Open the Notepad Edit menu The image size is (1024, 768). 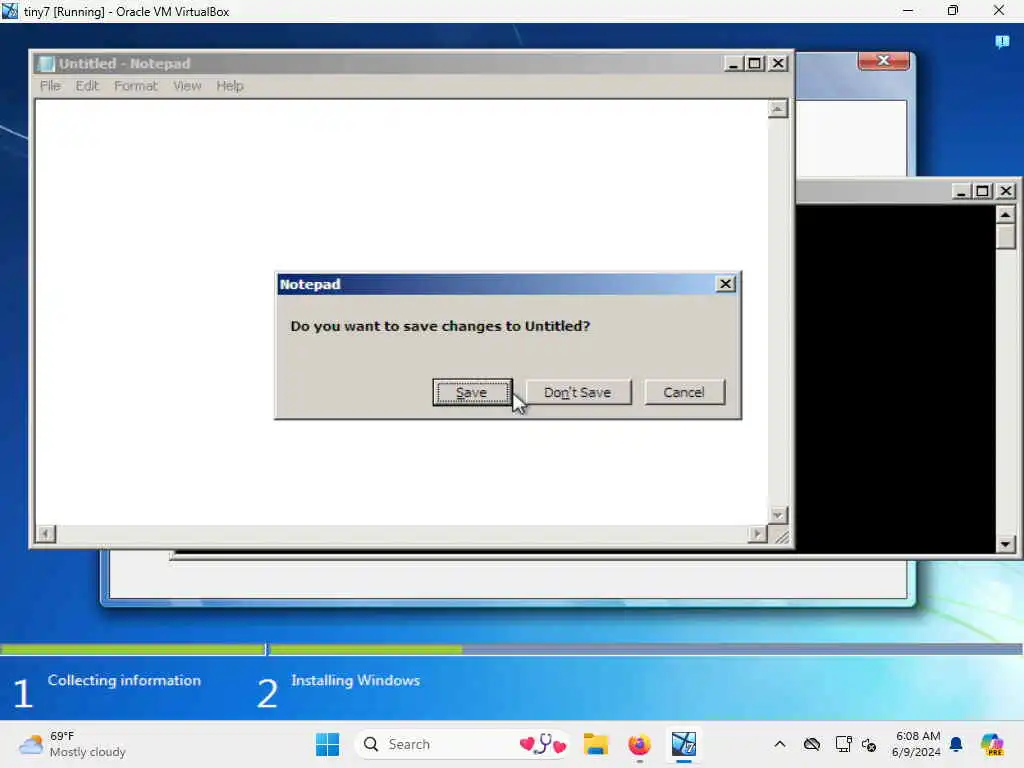pyautogui.click(x=87, y=86)
